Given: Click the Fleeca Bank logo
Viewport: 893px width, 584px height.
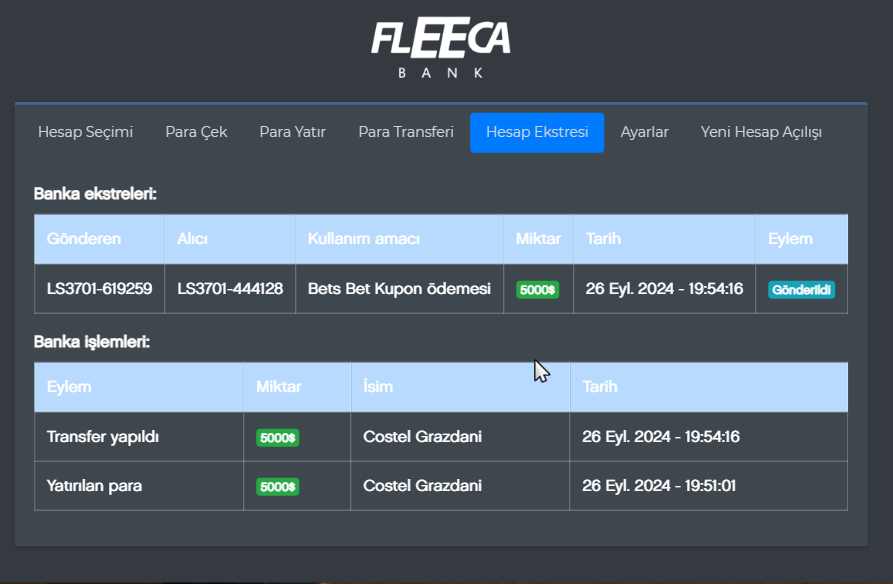Looking at the screenshot, I should point(441,47).
